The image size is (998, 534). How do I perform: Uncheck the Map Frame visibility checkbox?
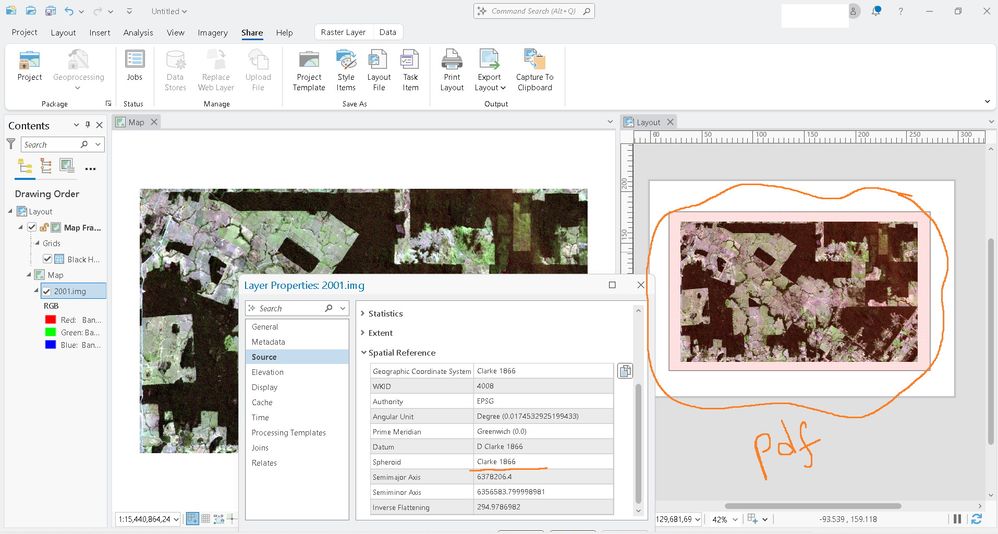(x=33, y=227)
